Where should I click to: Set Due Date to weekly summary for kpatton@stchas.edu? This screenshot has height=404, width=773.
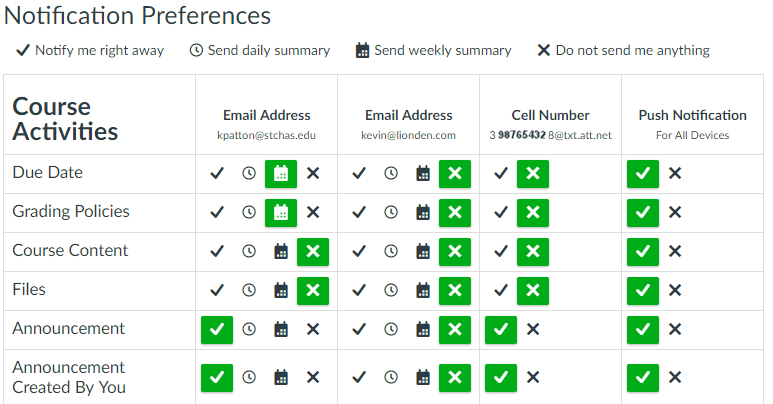[x=281, y=174]
